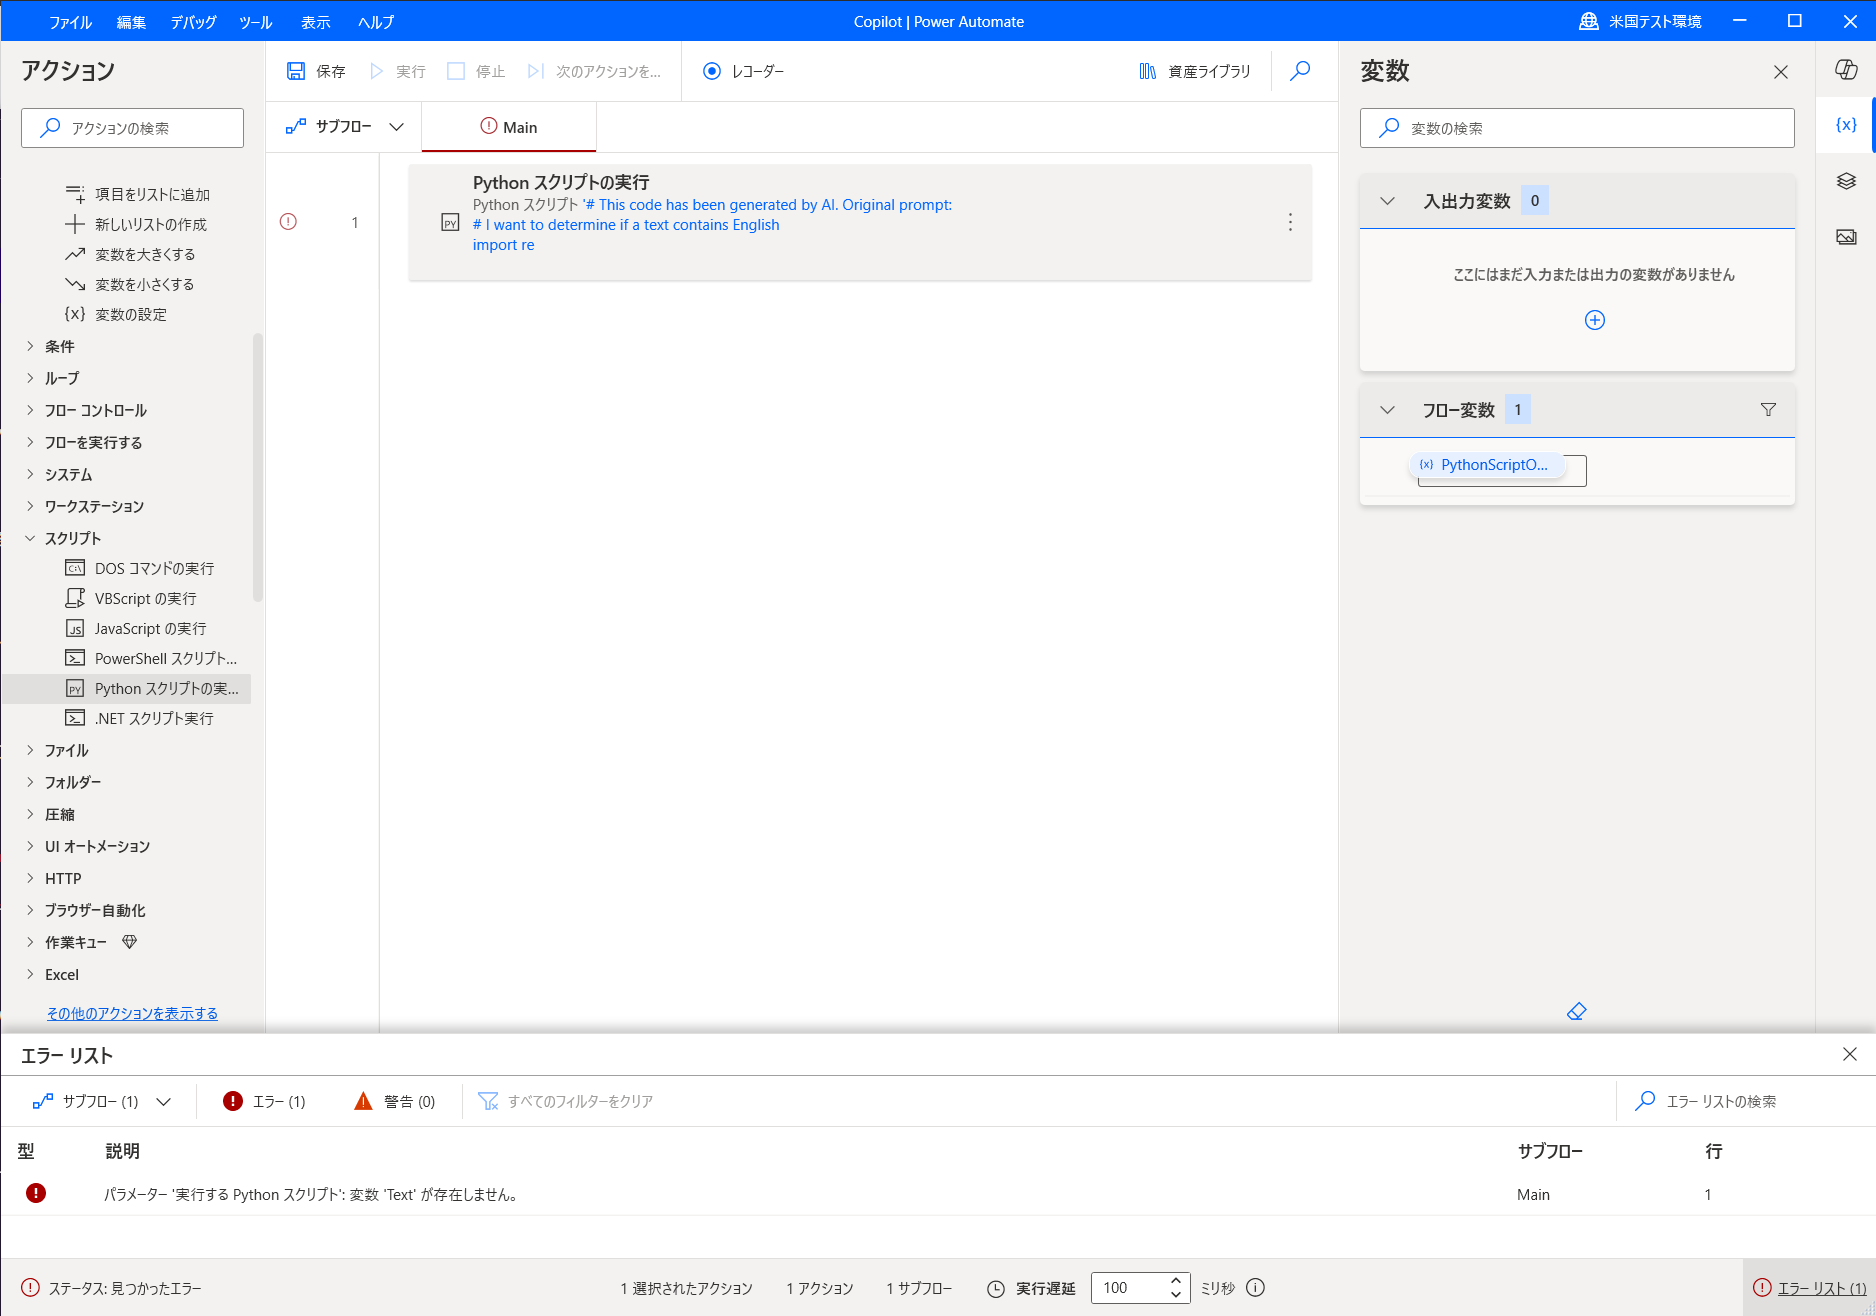Save the flow
Viewport: 1876px width, 1316px height.
coord(315,71)
